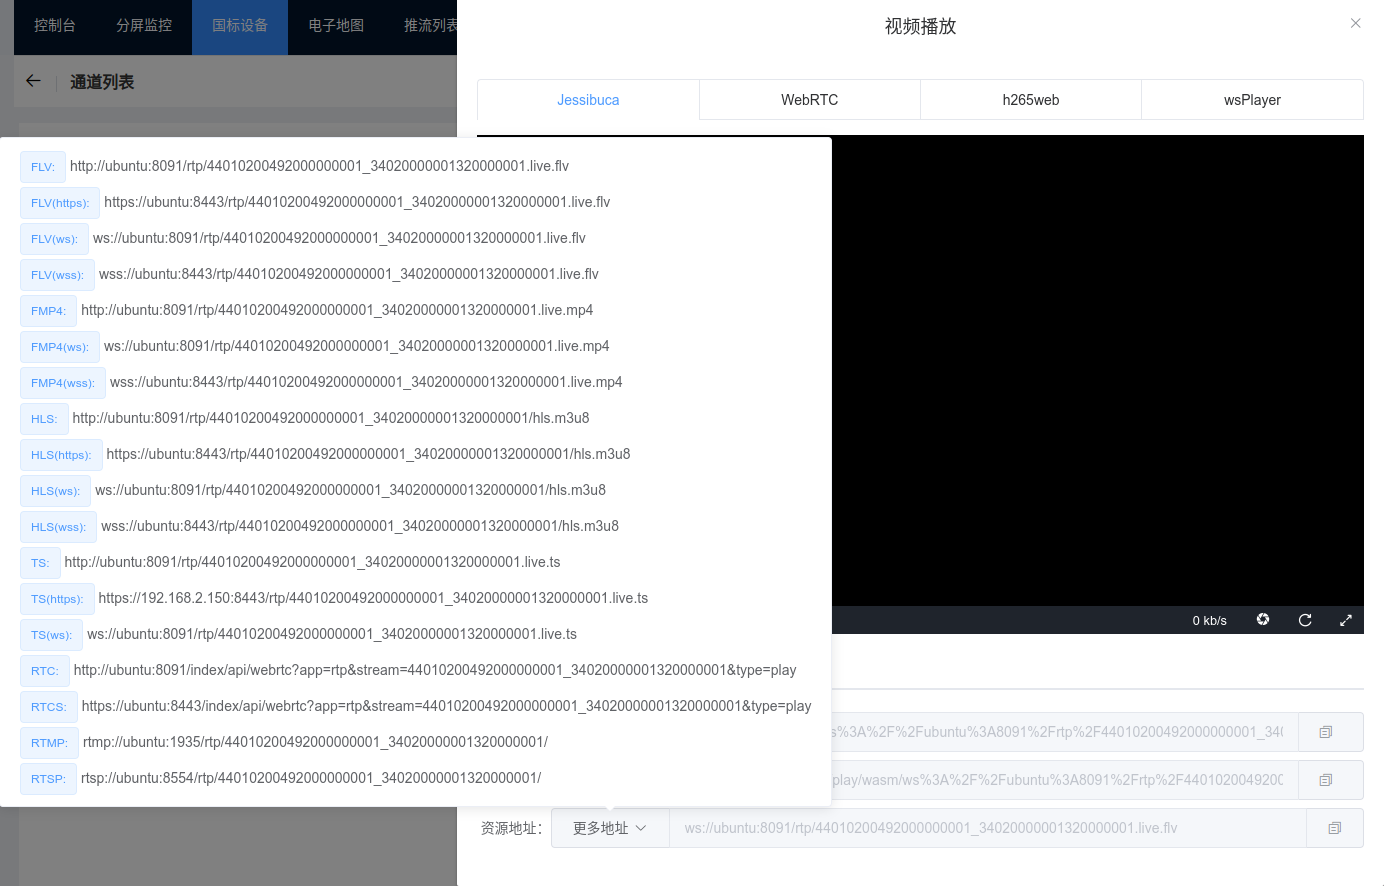Switch to the WebRTC player tab

pos(809,99)
